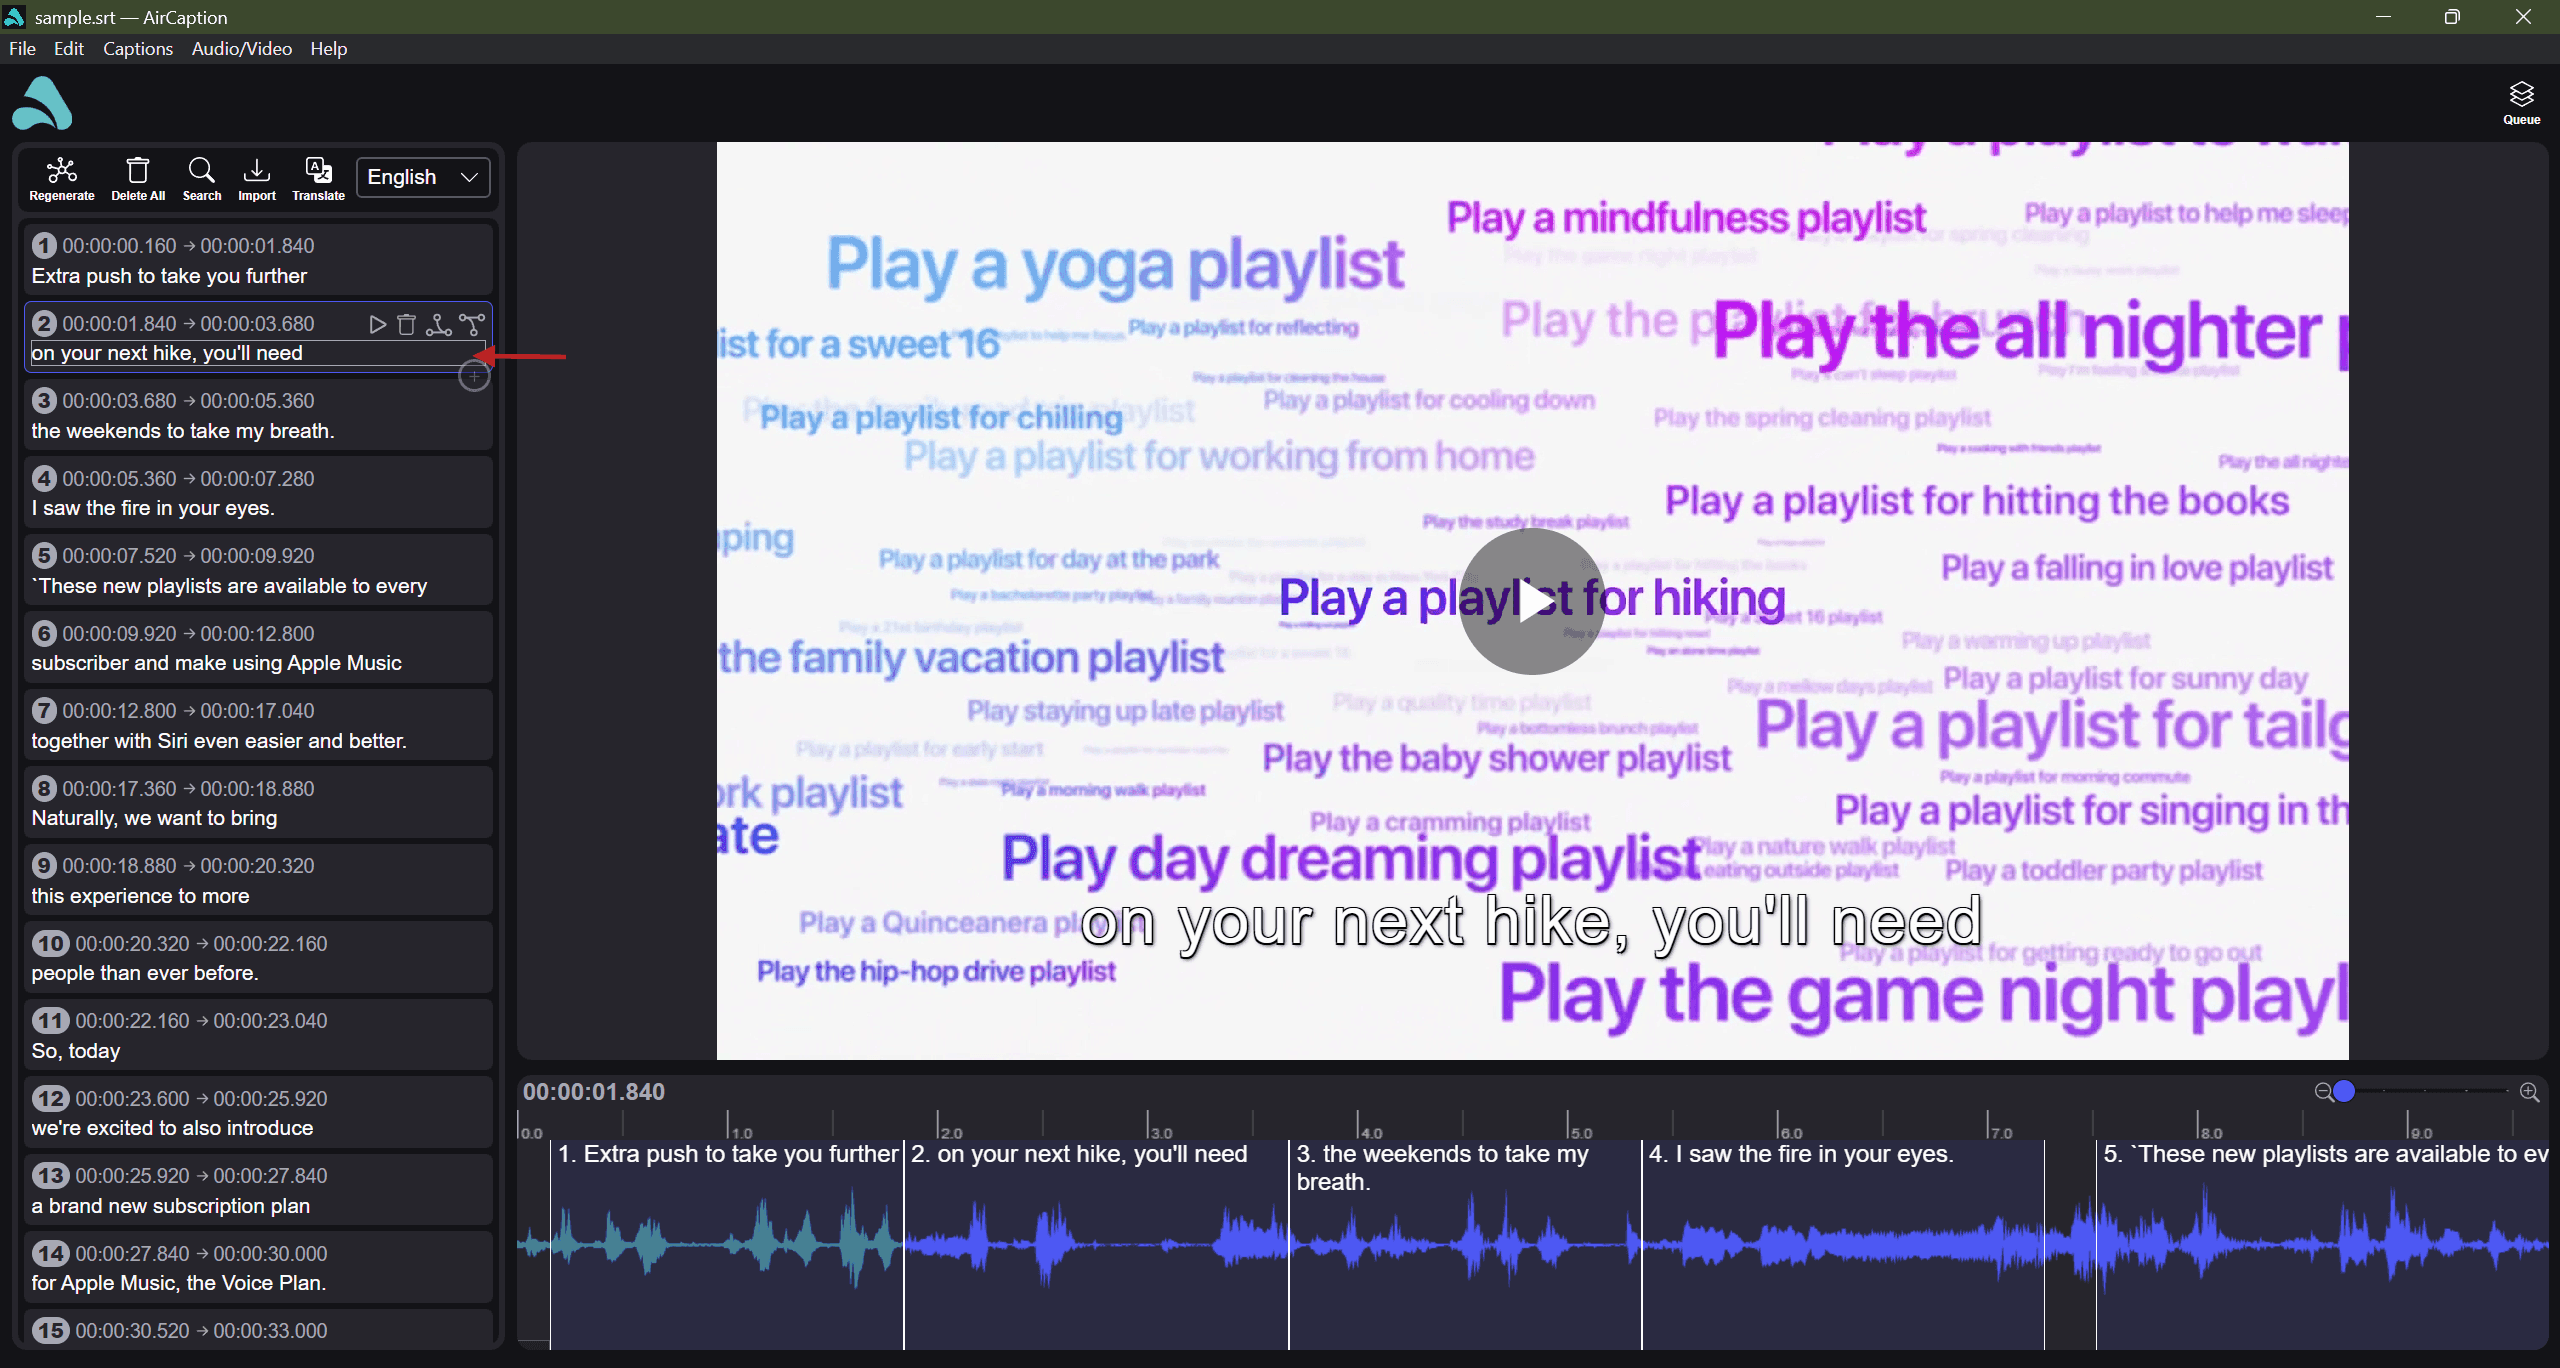Play caption 2 segment
Screen dimensions: 2560x1368
coord(377,324)
